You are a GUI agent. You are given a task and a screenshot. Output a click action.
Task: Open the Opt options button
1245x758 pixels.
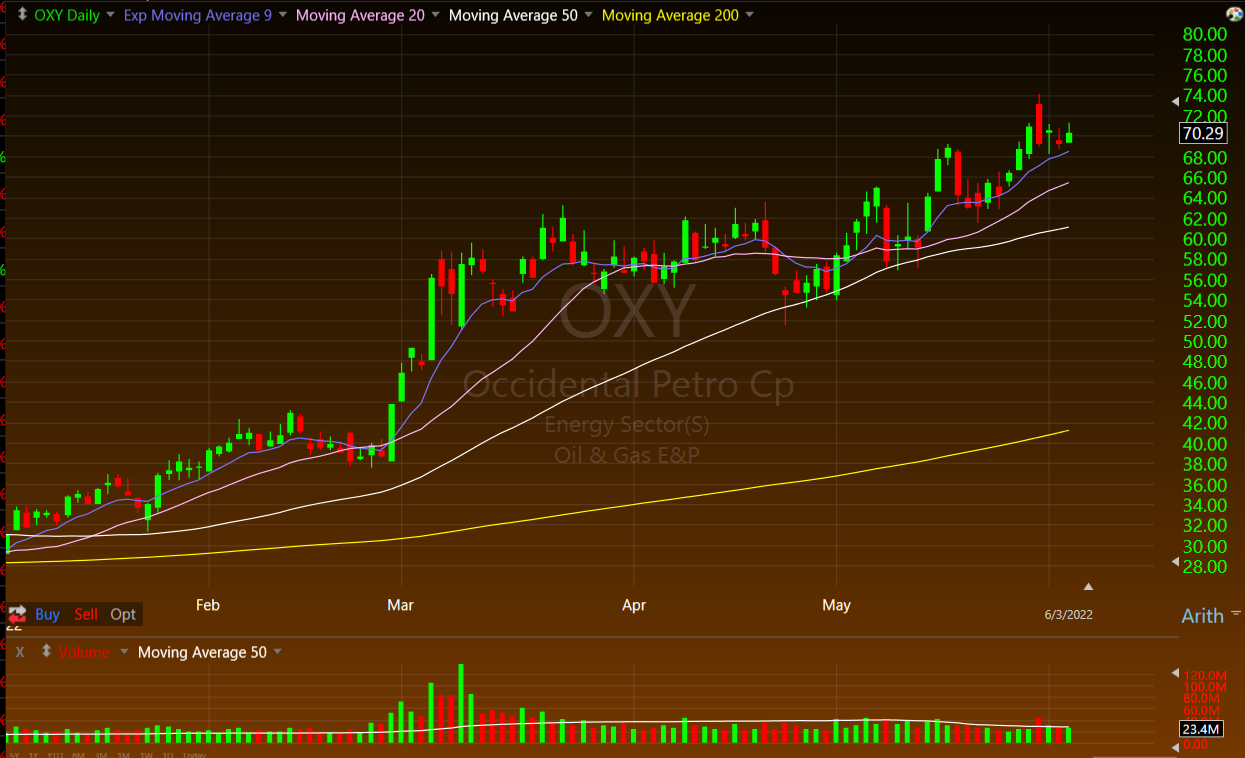(x=123, y=614)
